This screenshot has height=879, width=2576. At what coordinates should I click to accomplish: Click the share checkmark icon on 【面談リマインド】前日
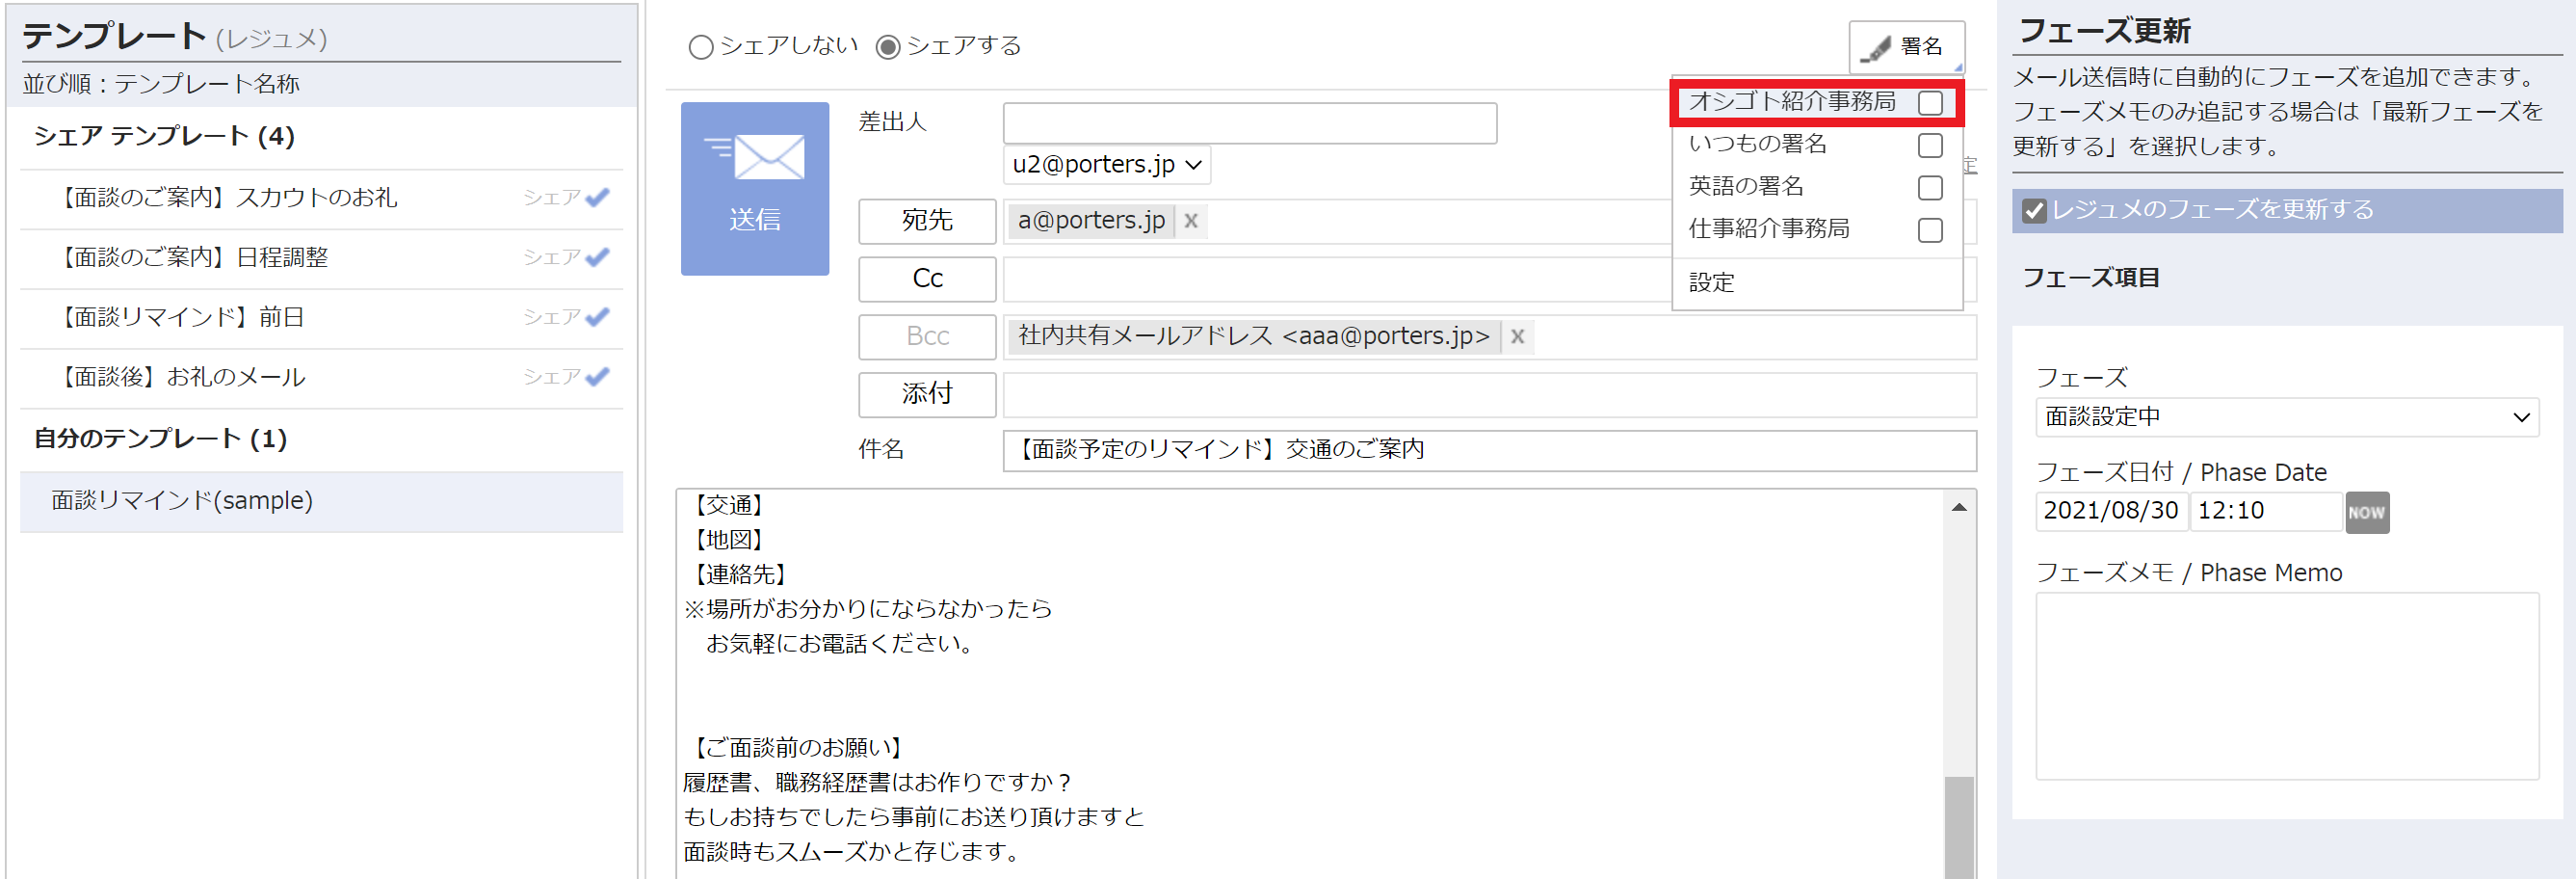coord(597,316)
